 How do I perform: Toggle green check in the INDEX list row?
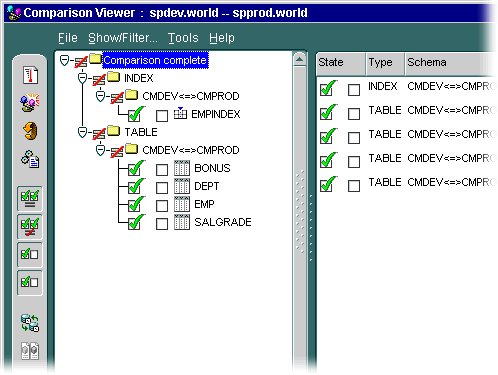328,88
